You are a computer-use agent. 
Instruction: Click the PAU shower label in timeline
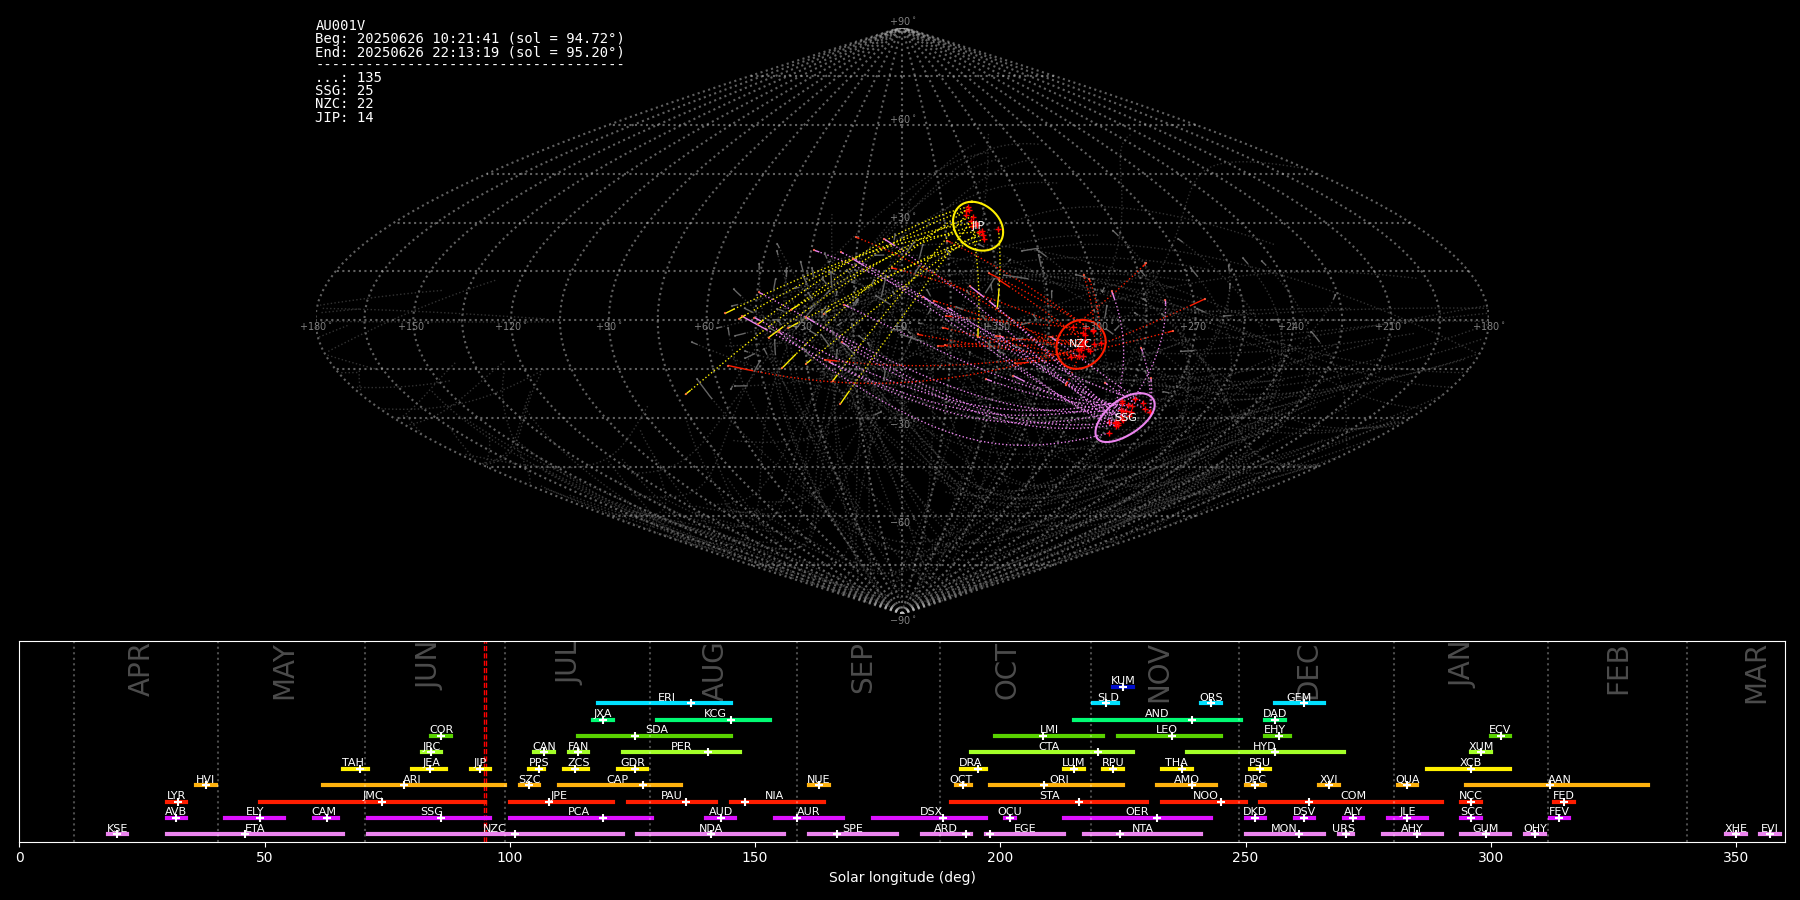[671, 796]
